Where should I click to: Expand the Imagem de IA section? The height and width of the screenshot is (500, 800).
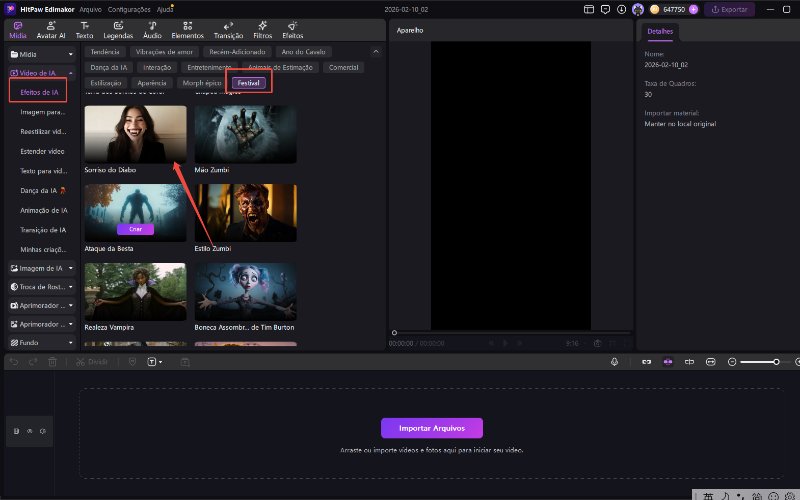41,268
